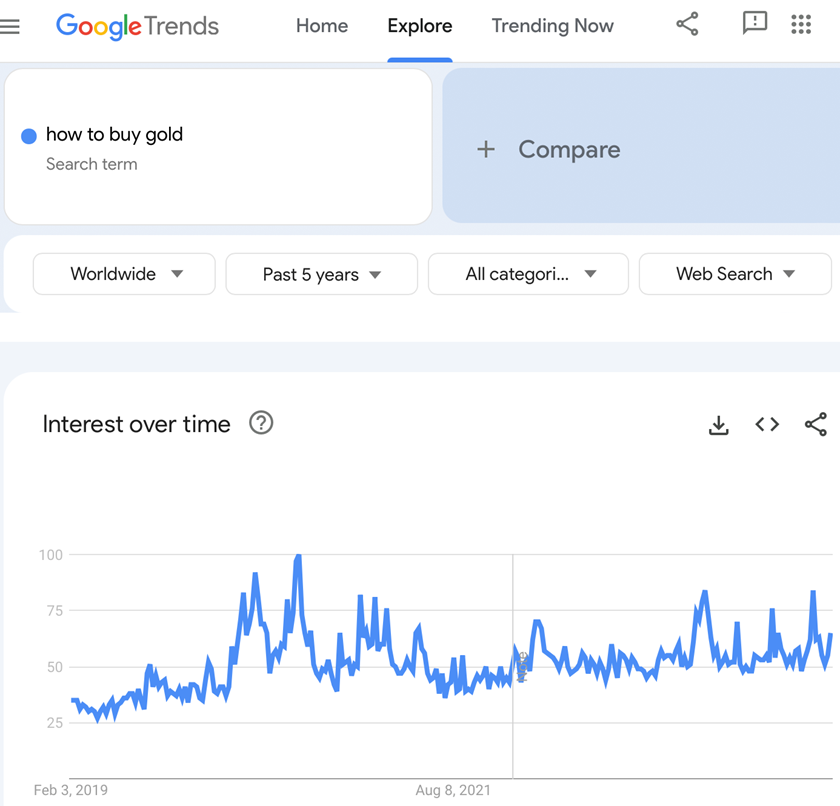This screenshot has width=840, height=806.
Task: Go to the Home tab
Action: 322,26
